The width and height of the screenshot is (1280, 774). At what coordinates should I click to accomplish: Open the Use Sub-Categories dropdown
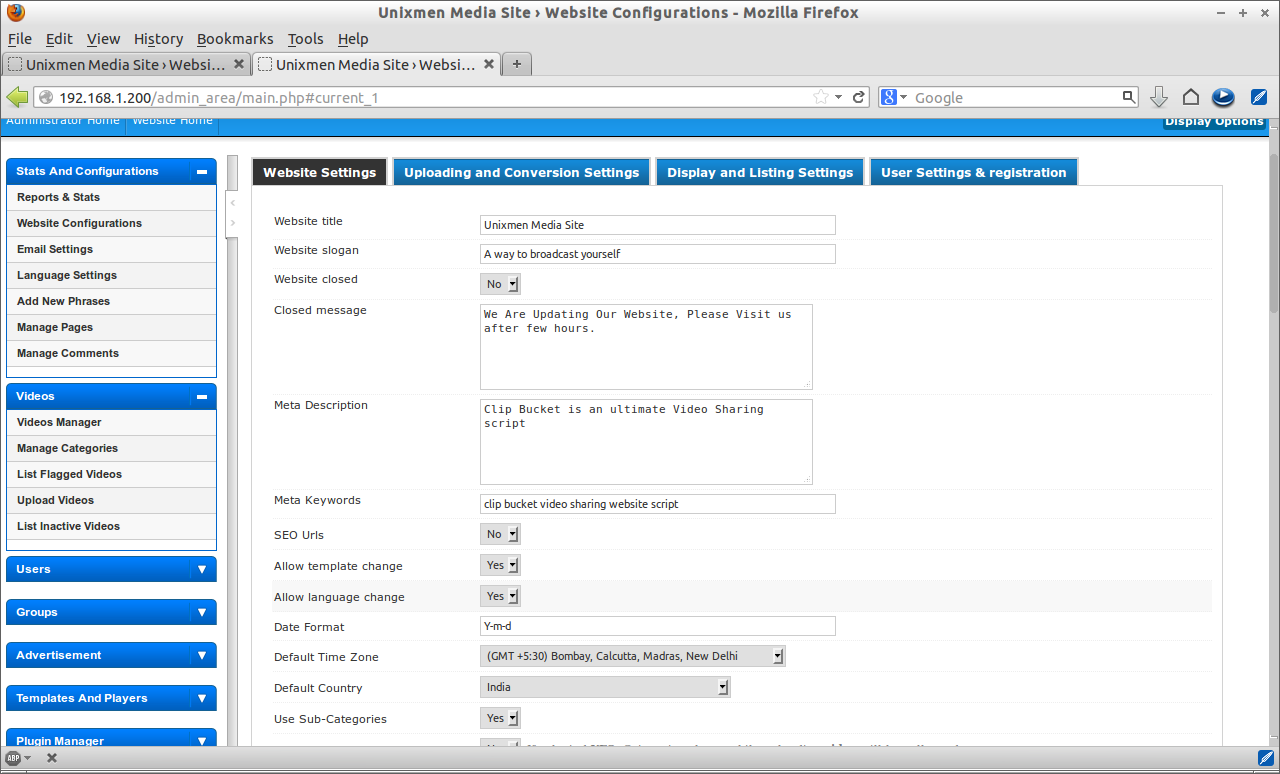tap(500, 718)
